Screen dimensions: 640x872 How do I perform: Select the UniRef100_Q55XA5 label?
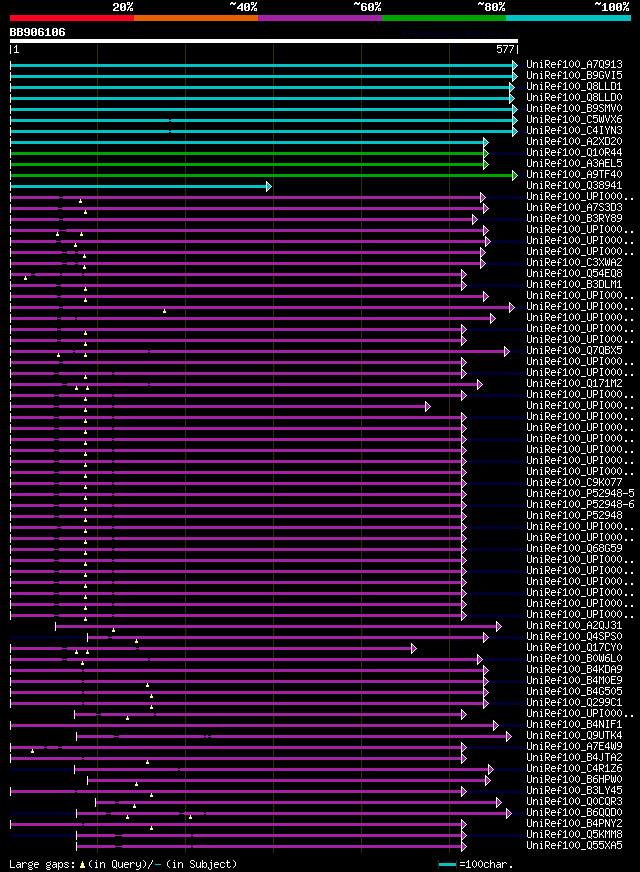(x=574, y=846)
